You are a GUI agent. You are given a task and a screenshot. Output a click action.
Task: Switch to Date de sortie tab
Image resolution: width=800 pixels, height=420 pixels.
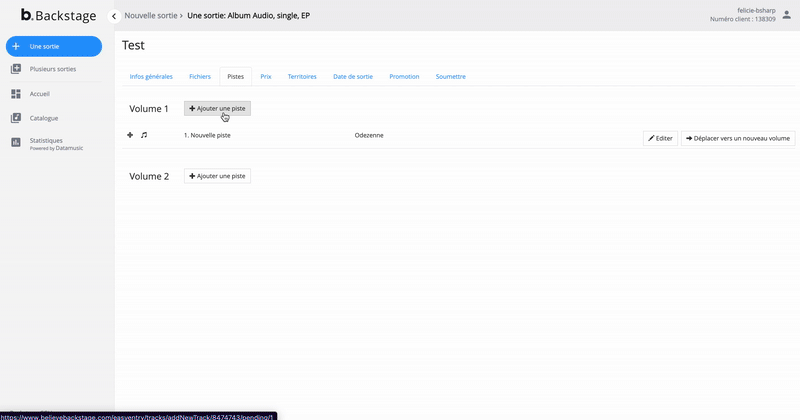click(353, 77)
